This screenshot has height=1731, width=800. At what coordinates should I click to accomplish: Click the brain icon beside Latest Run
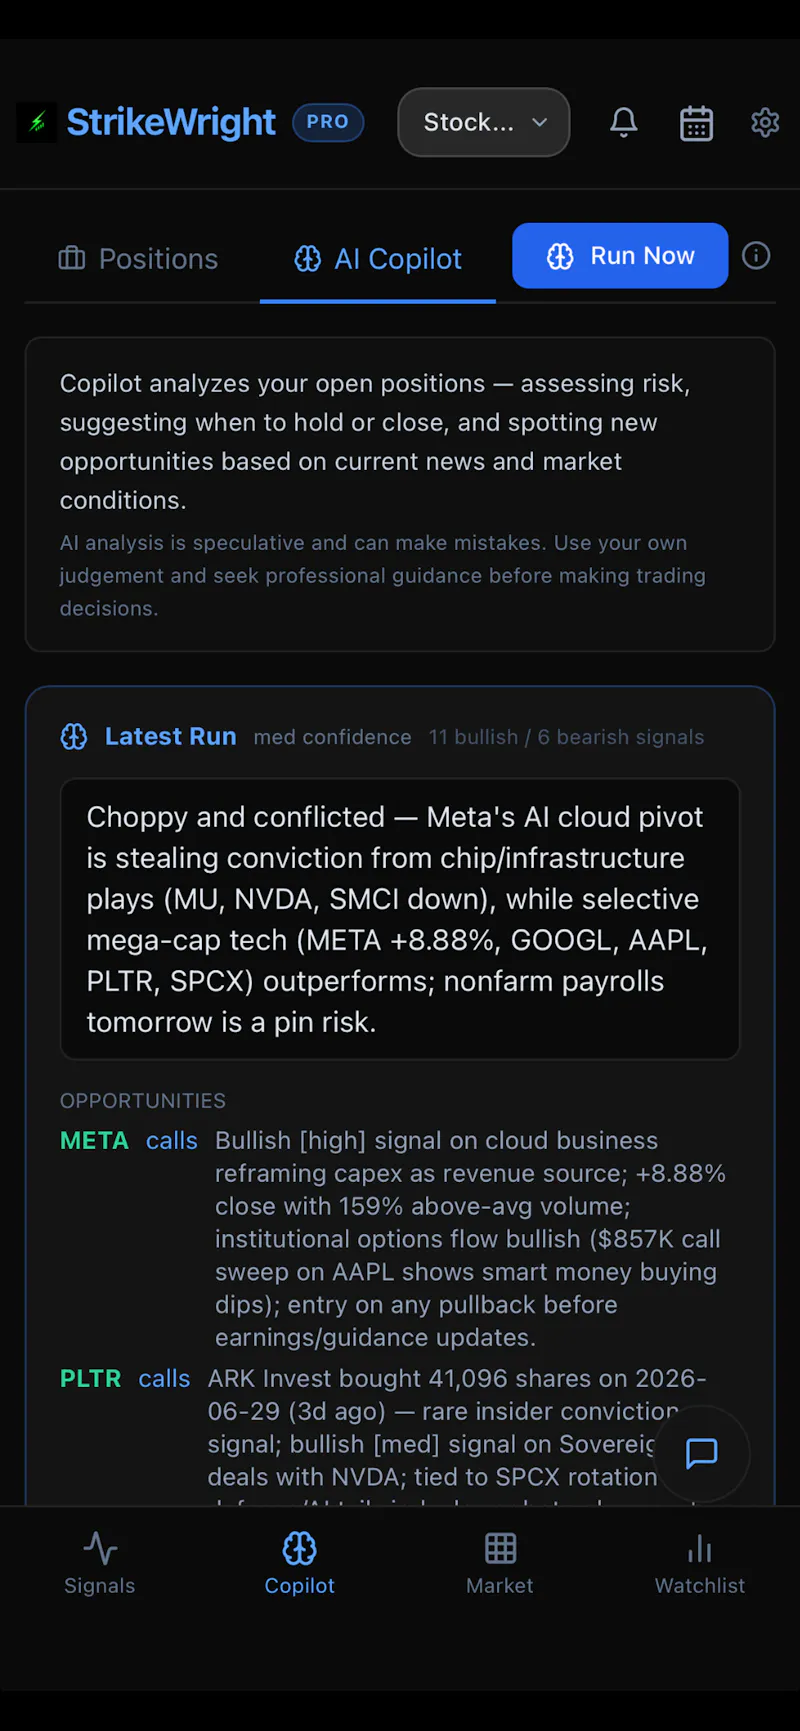(74, 737)
